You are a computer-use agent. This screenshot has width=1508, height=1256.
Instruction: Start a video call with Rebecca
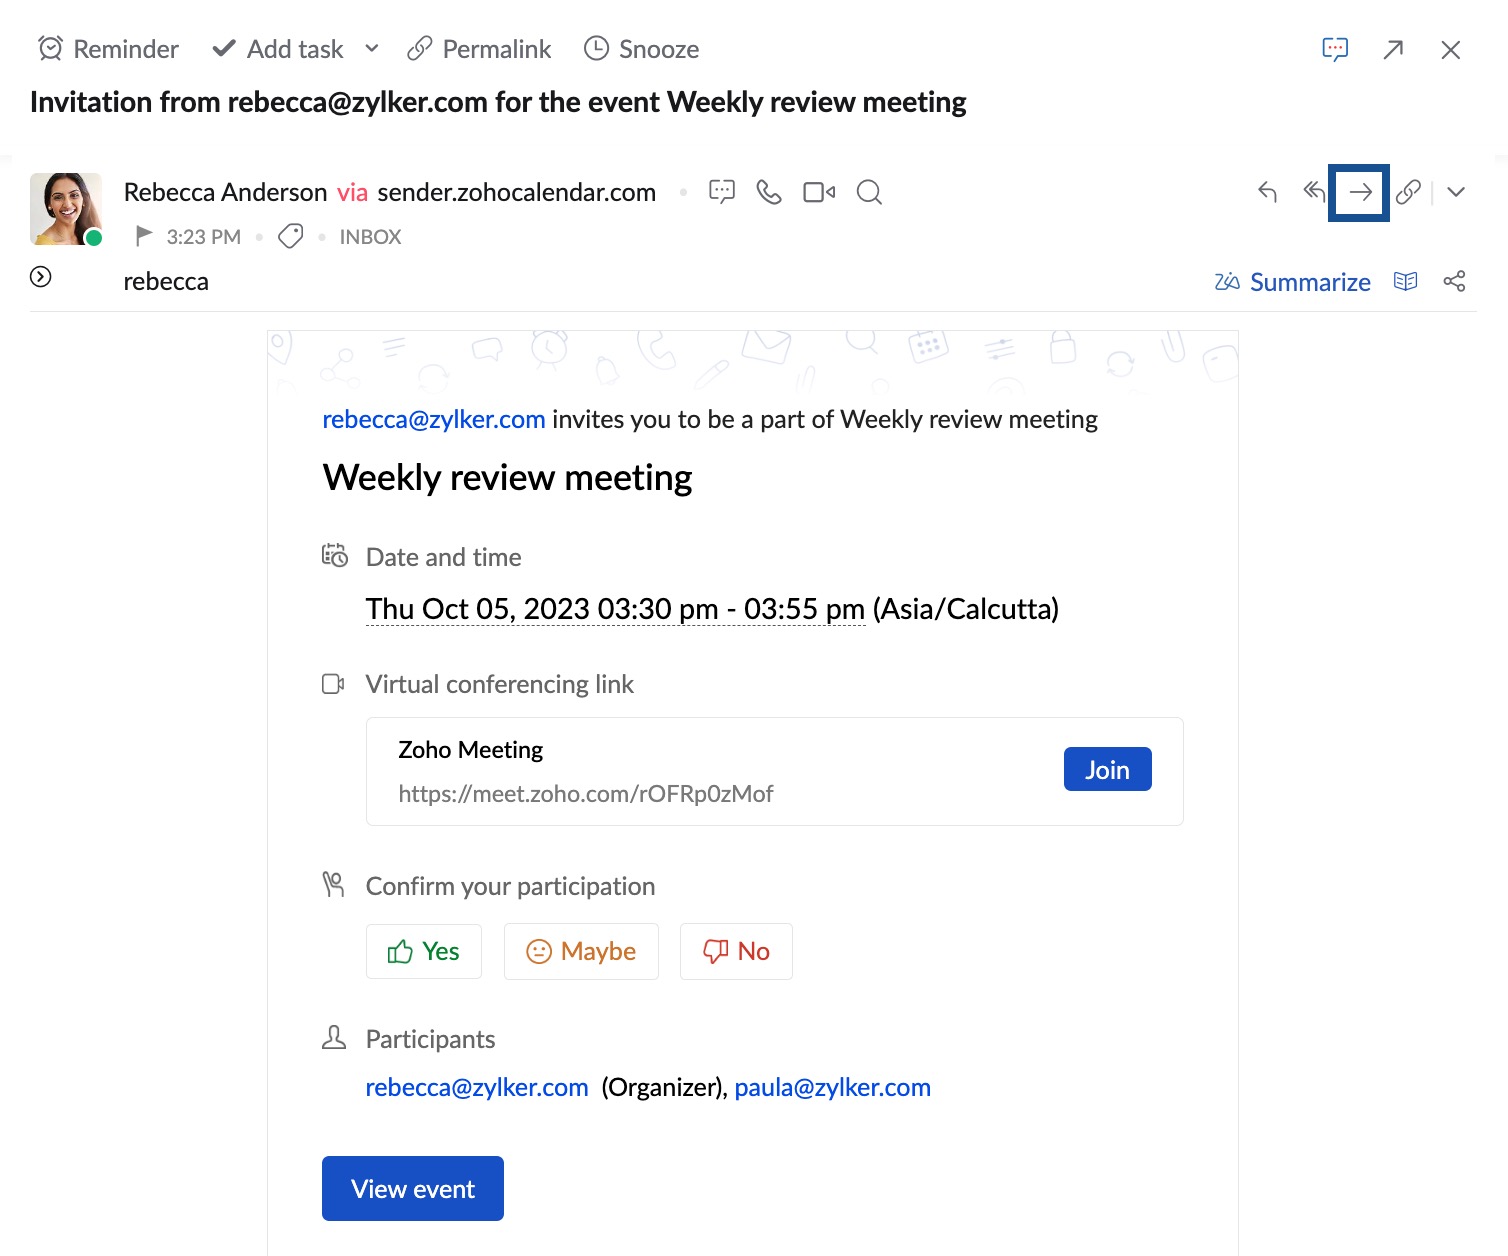819,192
